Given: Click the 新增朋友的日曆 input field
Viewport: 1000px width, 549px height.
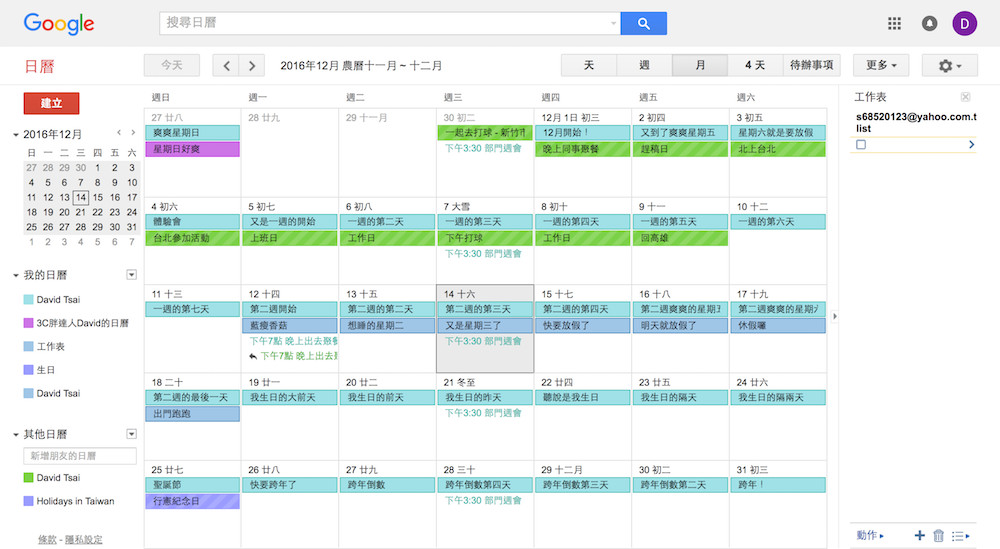Looking at the screenshot, I should point(80,456).
